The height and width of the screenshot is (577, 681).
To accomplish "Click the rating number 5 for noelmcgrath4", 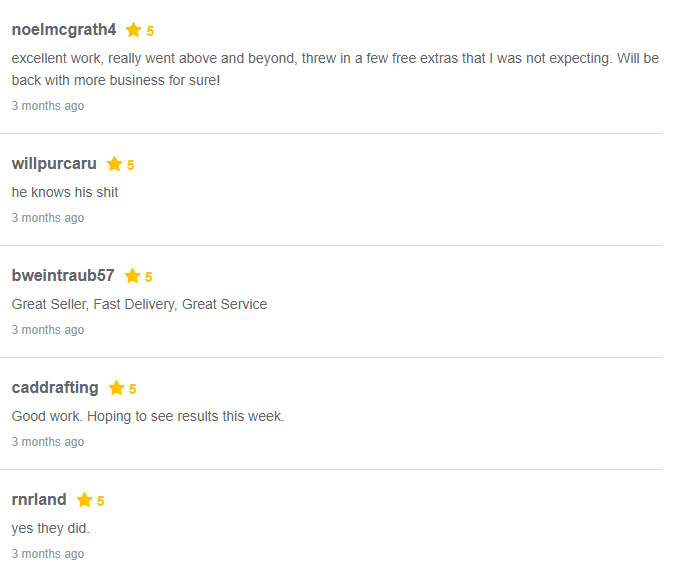I will point(150,31).
